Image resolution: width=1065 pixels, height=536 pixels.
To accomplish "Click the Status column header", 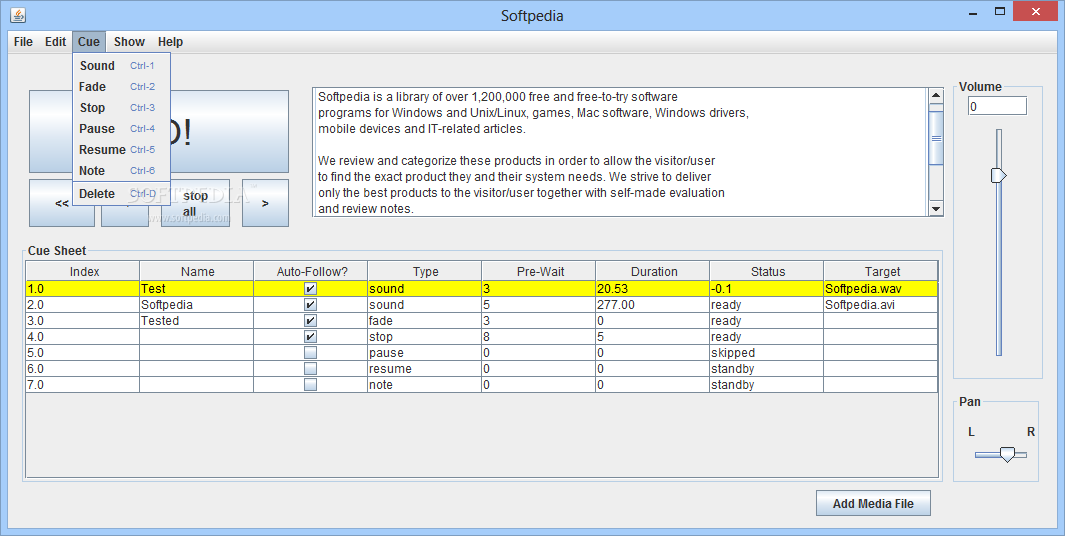I will [768, 271].
